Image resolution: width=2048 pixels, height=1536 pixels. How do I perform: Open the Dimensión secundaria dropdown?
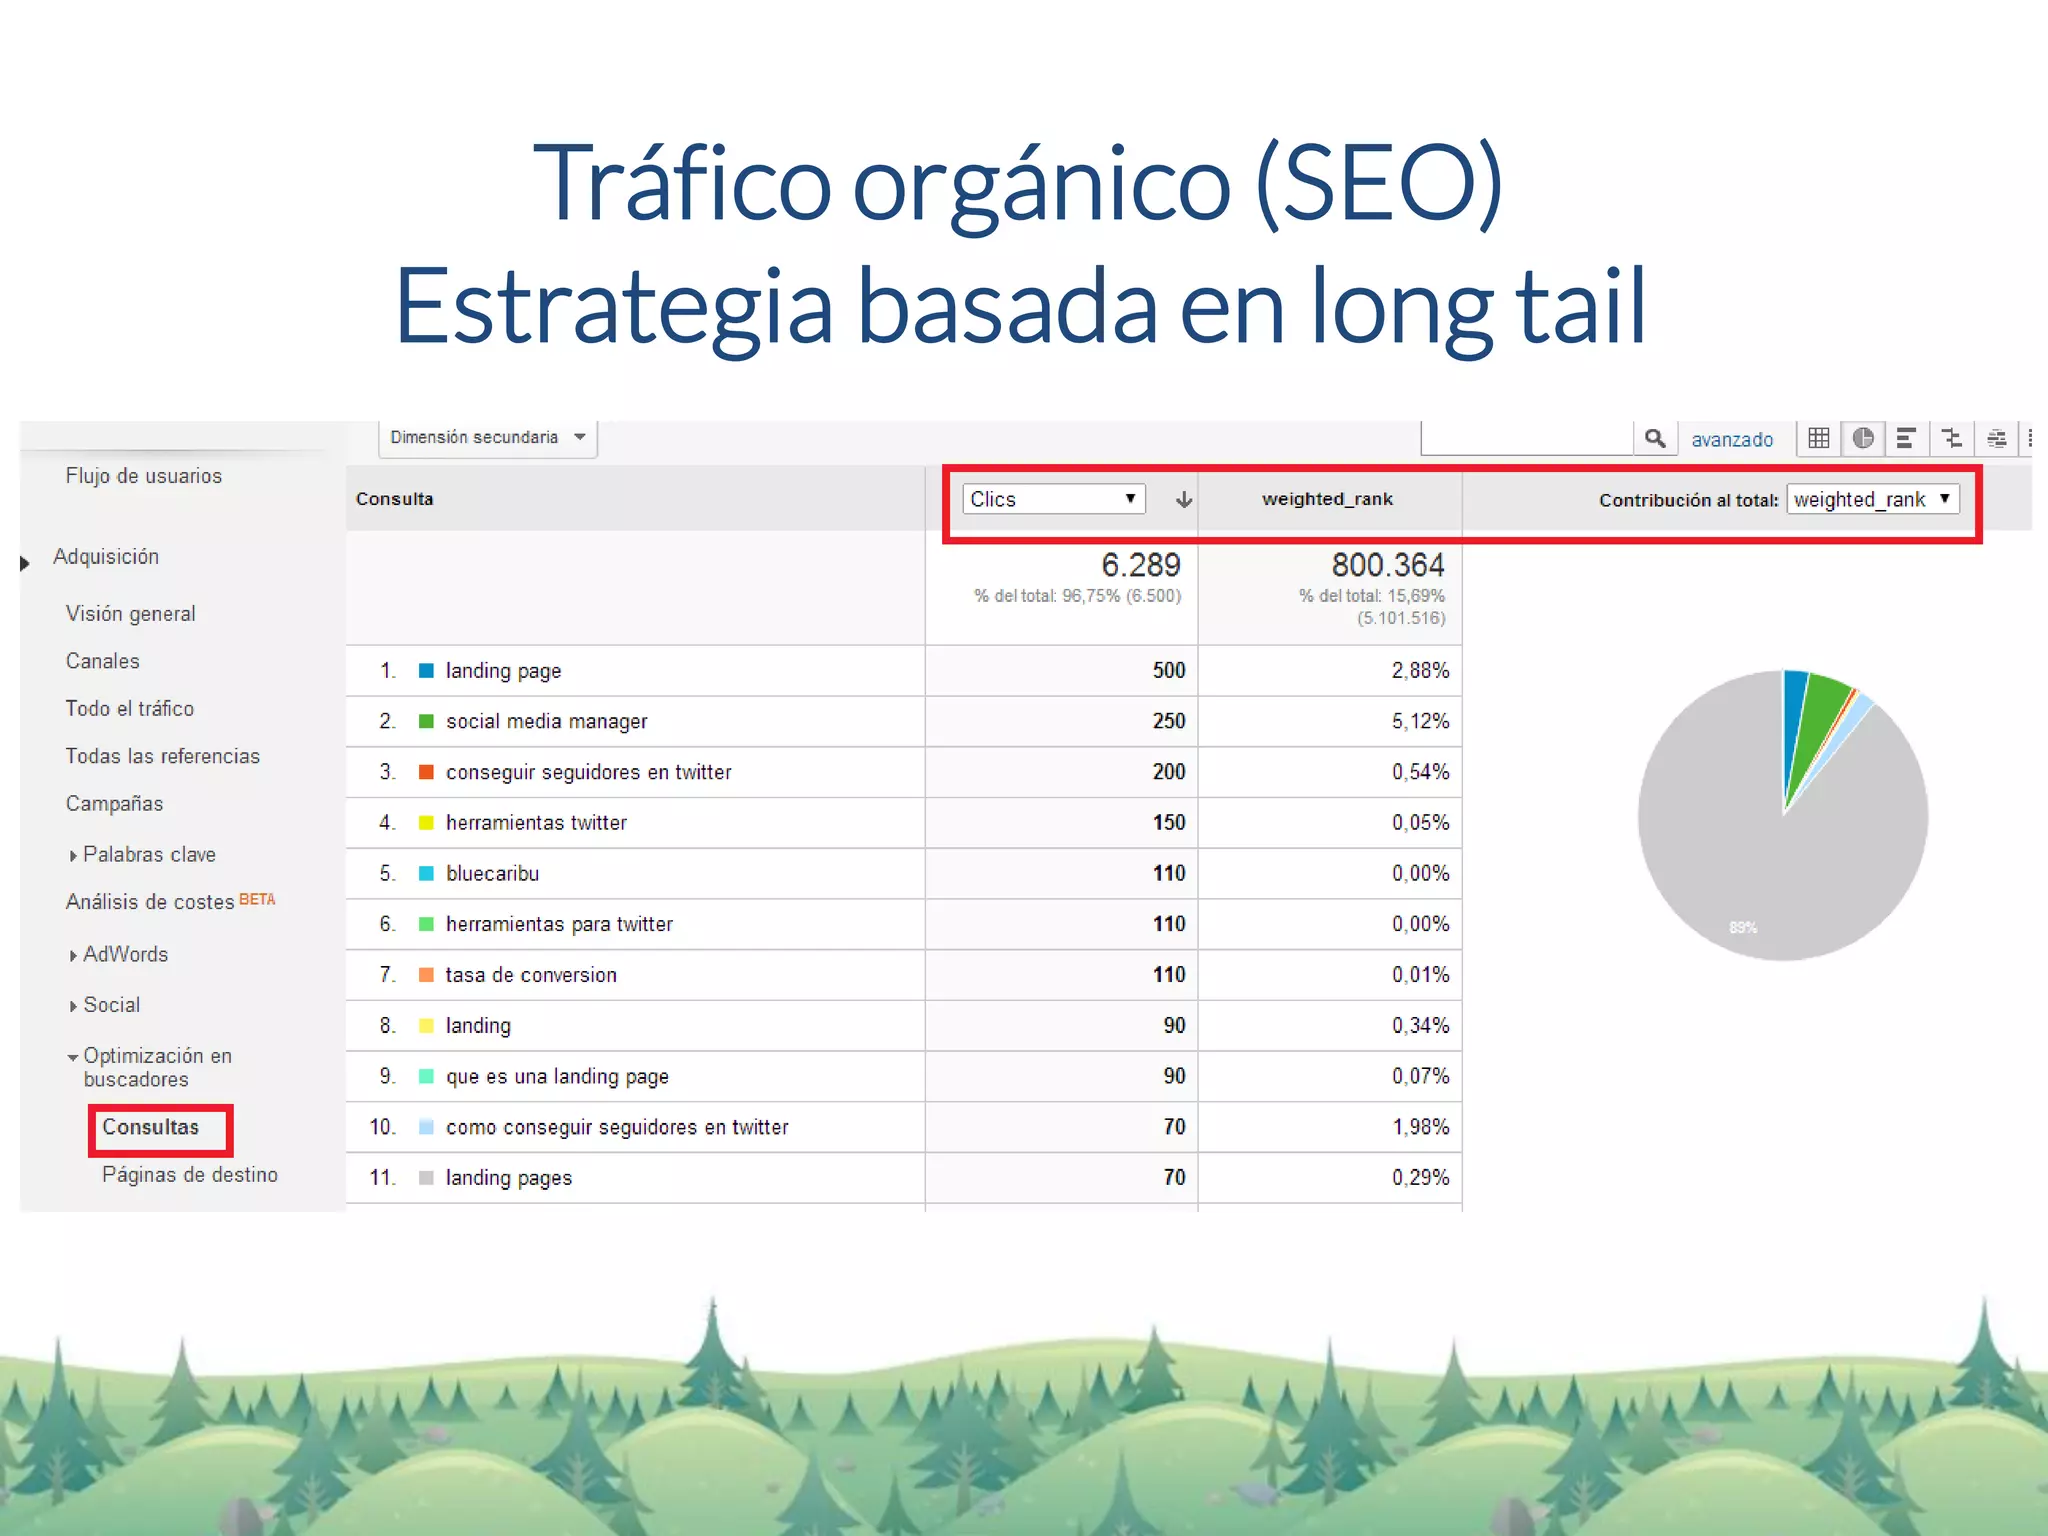click(x=488, y=438)
